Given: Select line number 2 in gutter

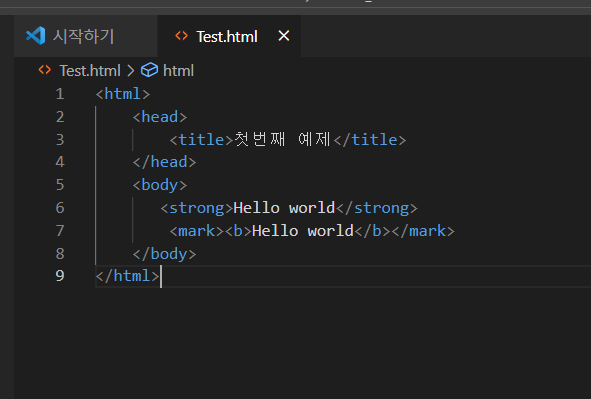Looking at the screenshot, I should point(60,117).
